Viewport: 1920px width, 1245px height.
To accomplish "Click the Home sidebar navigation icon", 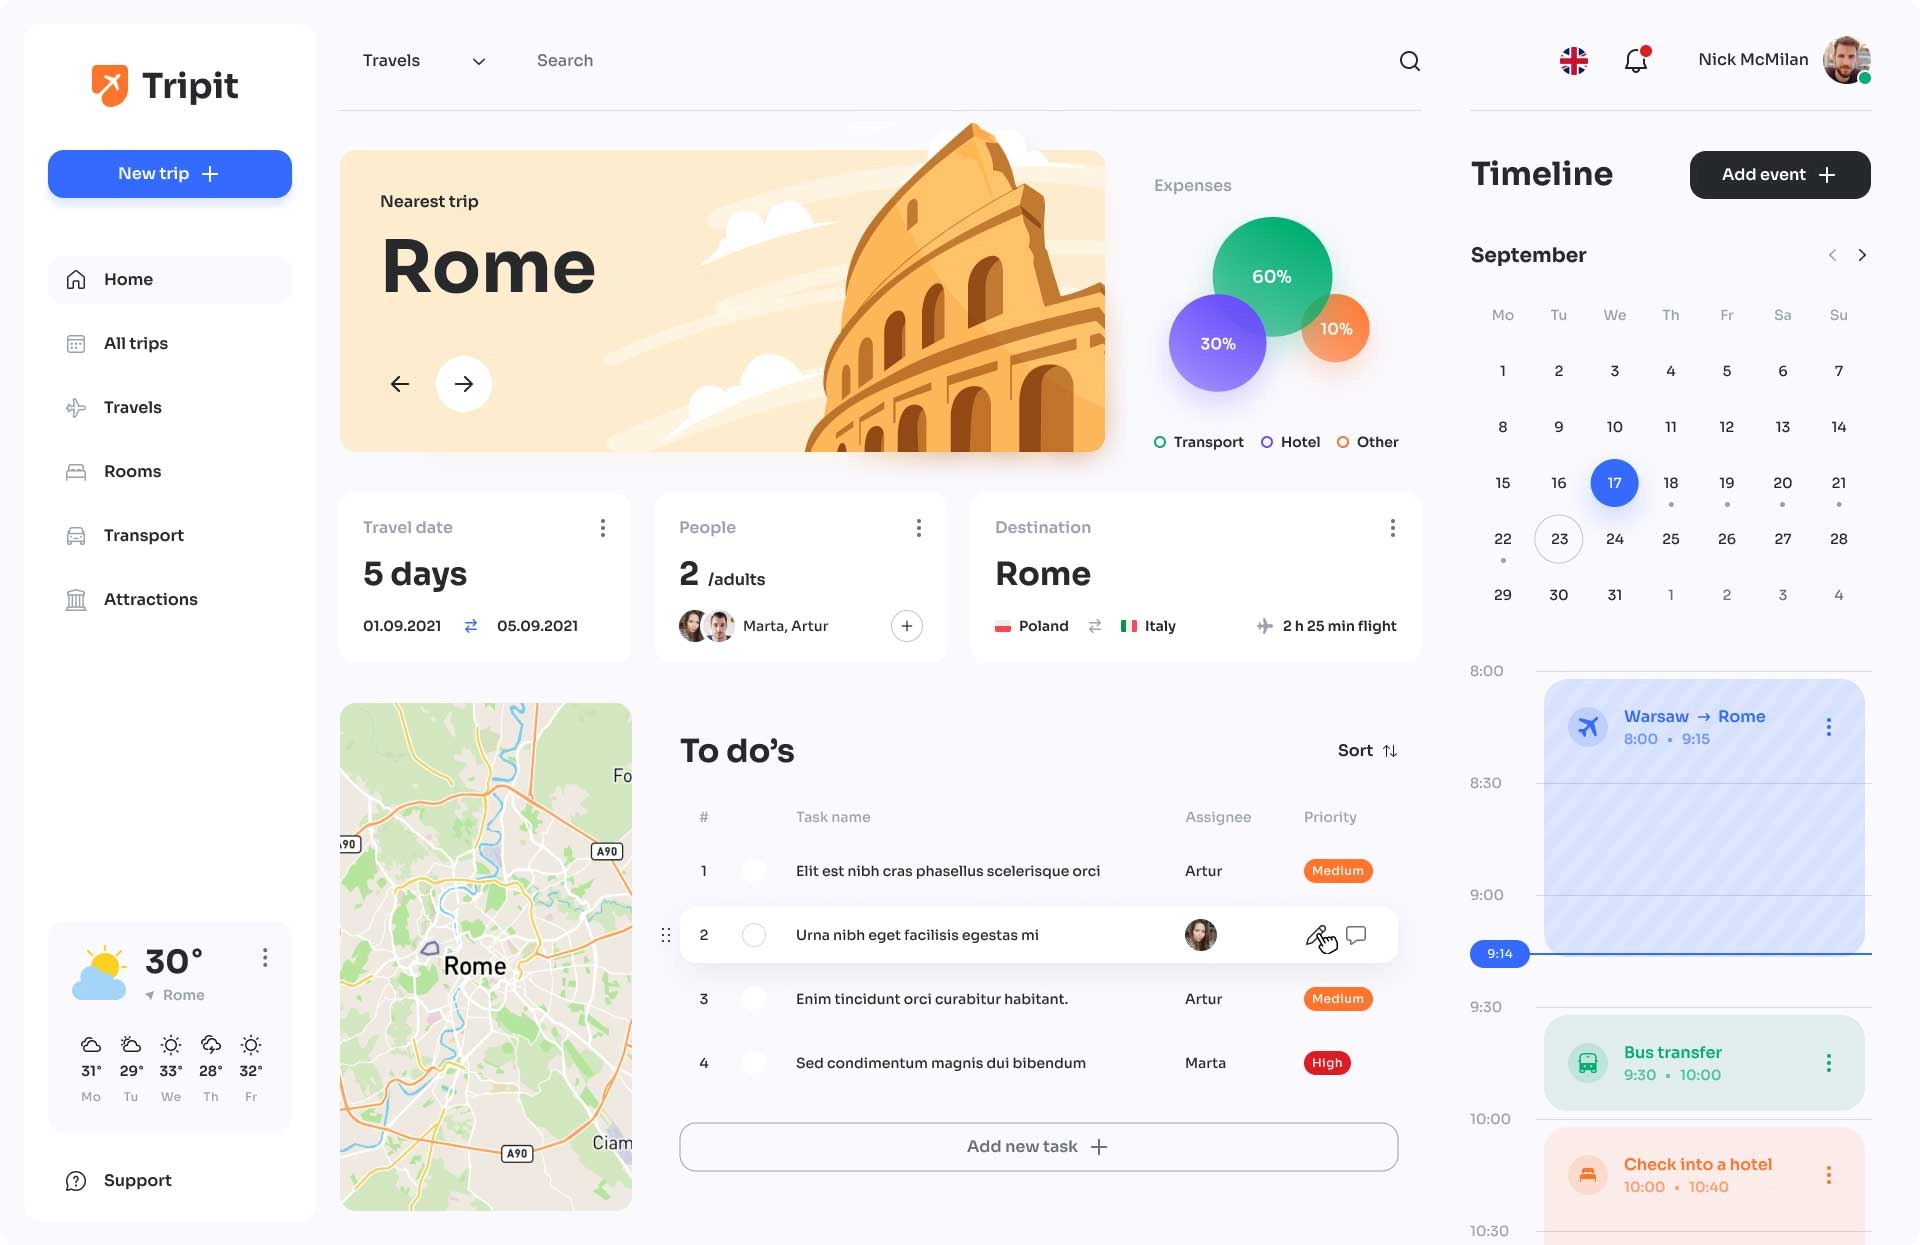I will 77,277.
